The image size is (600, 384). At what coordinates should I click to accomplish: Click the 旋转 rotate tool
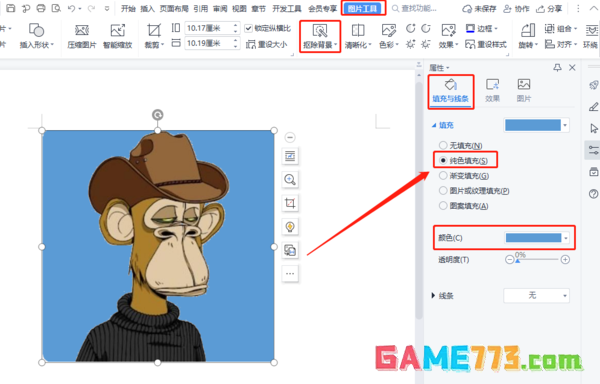pyautogui.click(x=528, y=36)
